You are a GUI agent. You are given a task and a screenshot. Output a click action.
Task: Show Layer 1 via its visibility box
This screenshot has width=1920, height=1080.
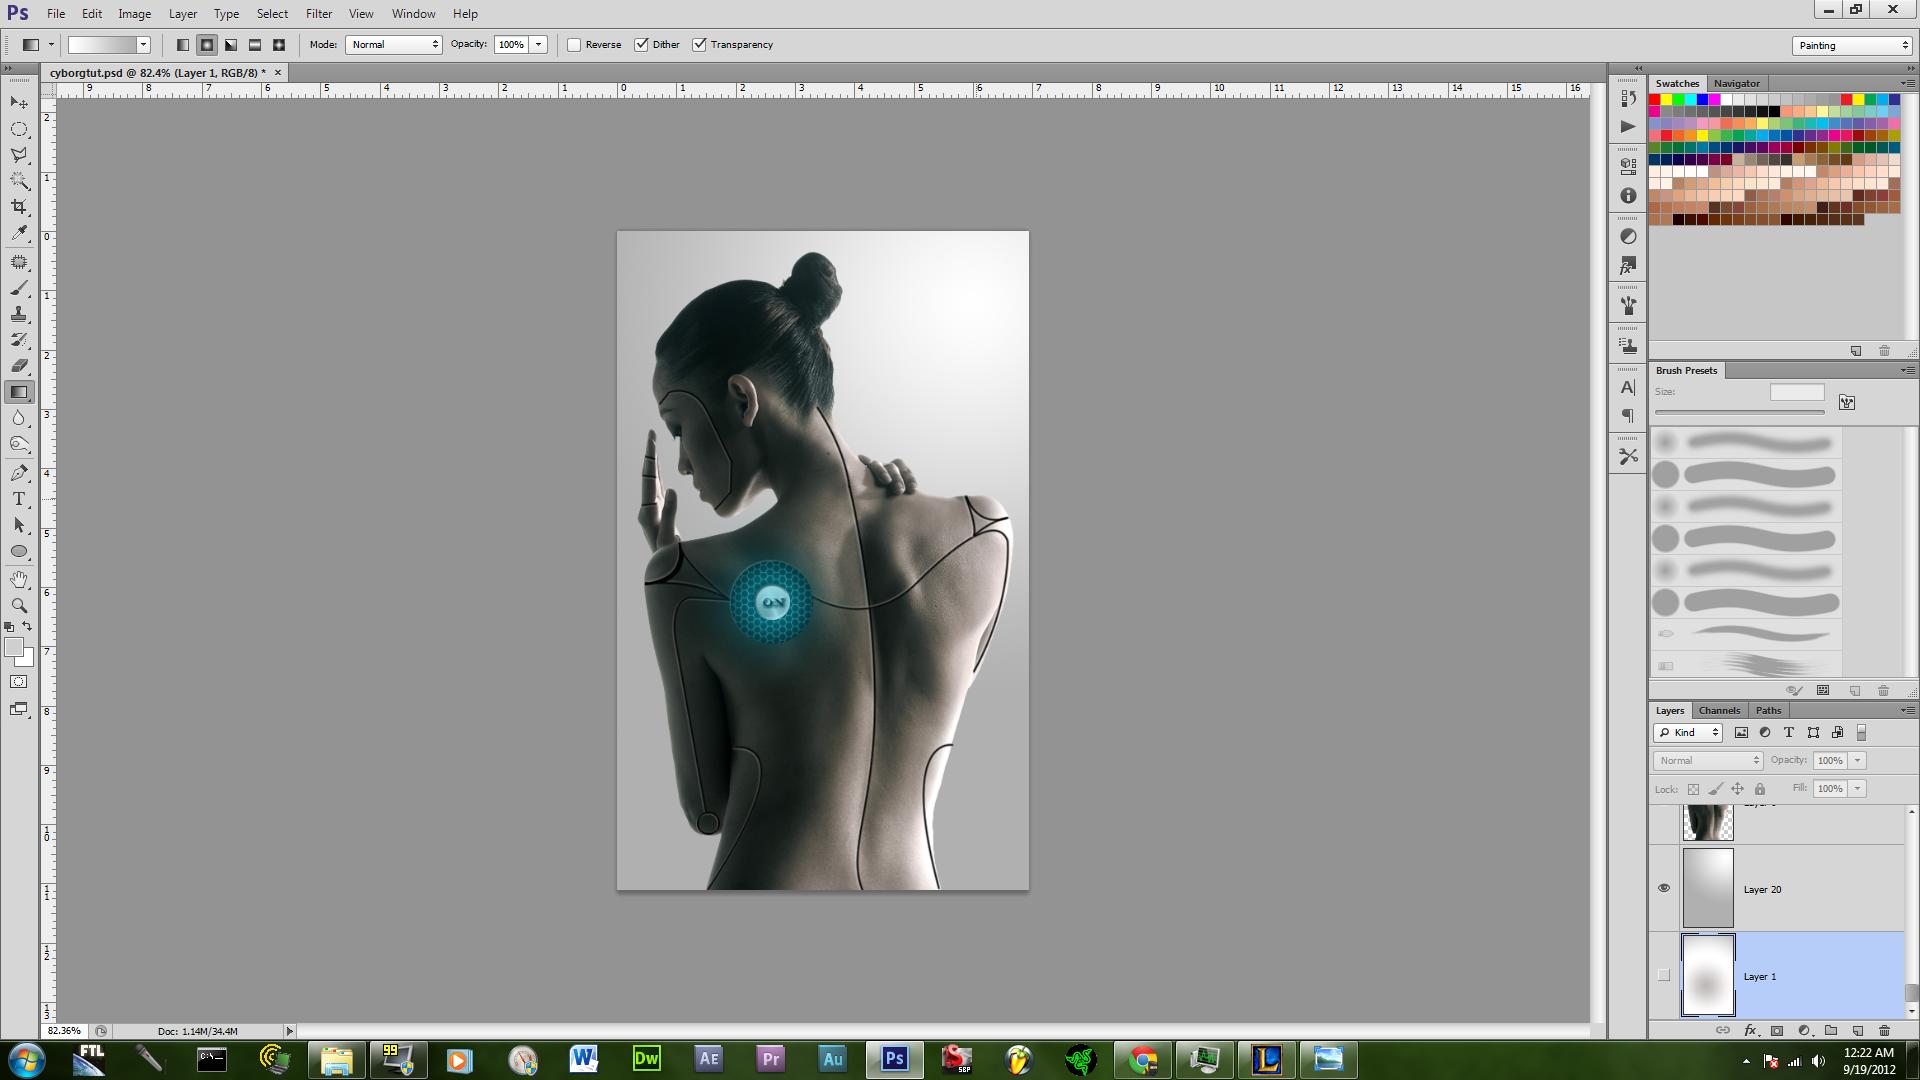[1664, 975]
